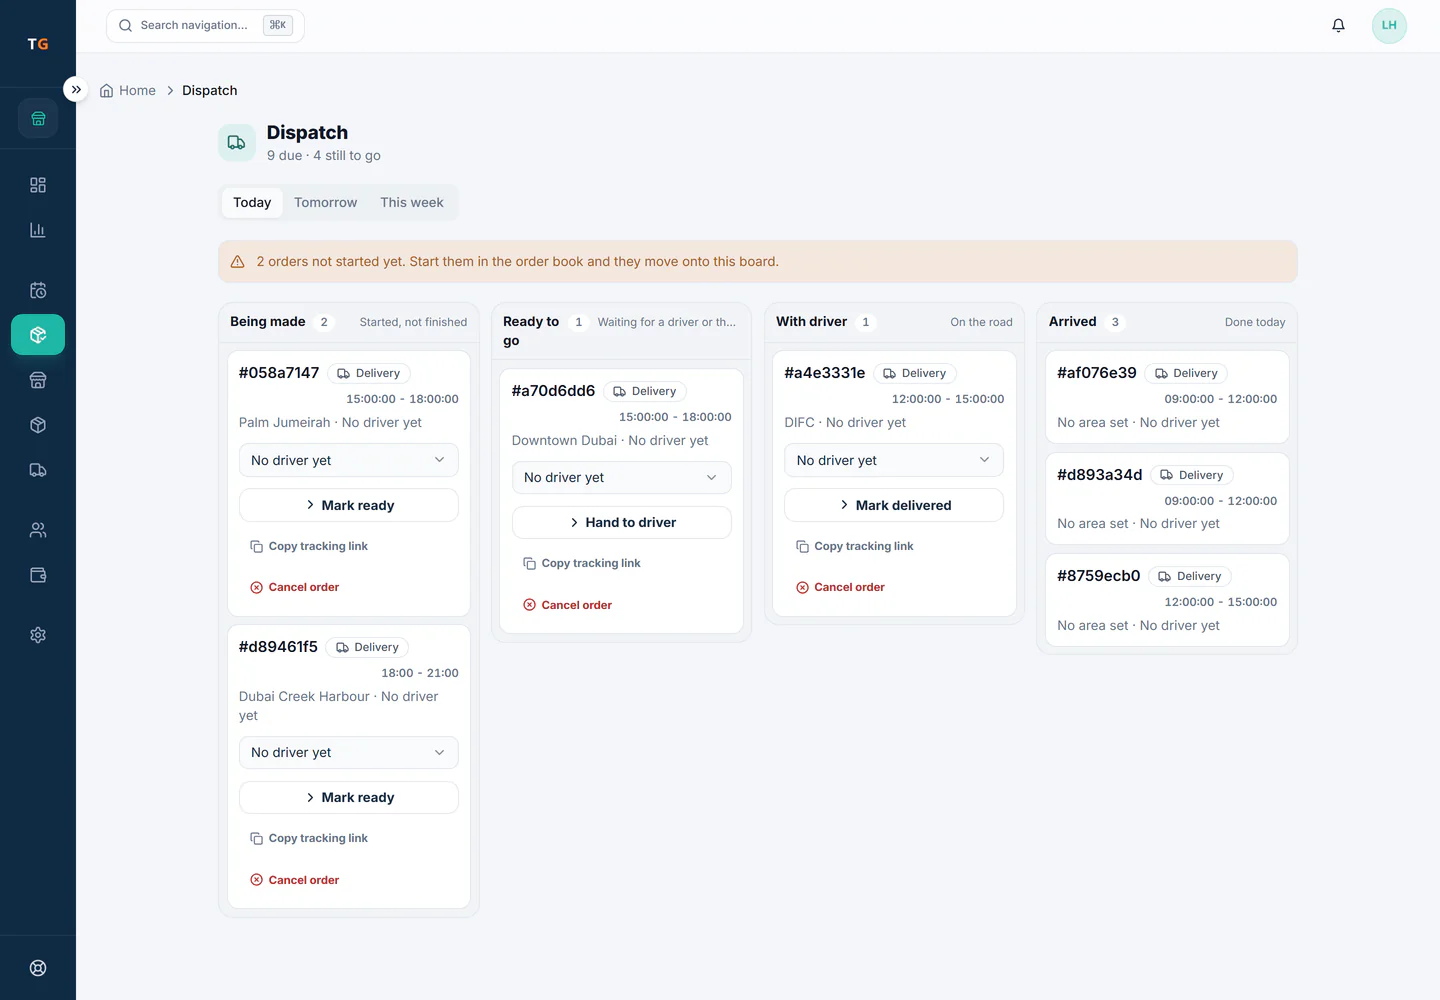Open the storefront icon at the sidebar top
Screen dimensions: 1440x1000
coord(38,118)
